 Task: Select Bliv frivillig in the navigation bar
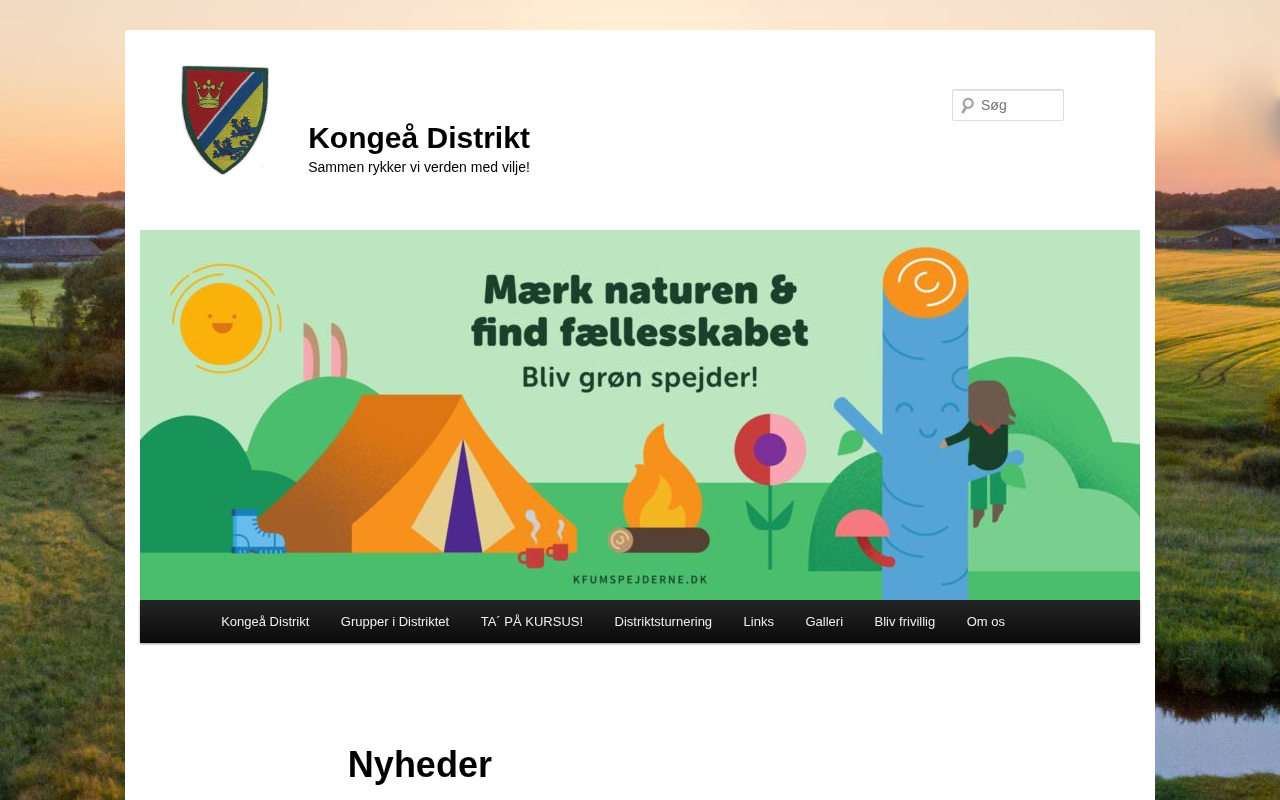pos(905,621)
